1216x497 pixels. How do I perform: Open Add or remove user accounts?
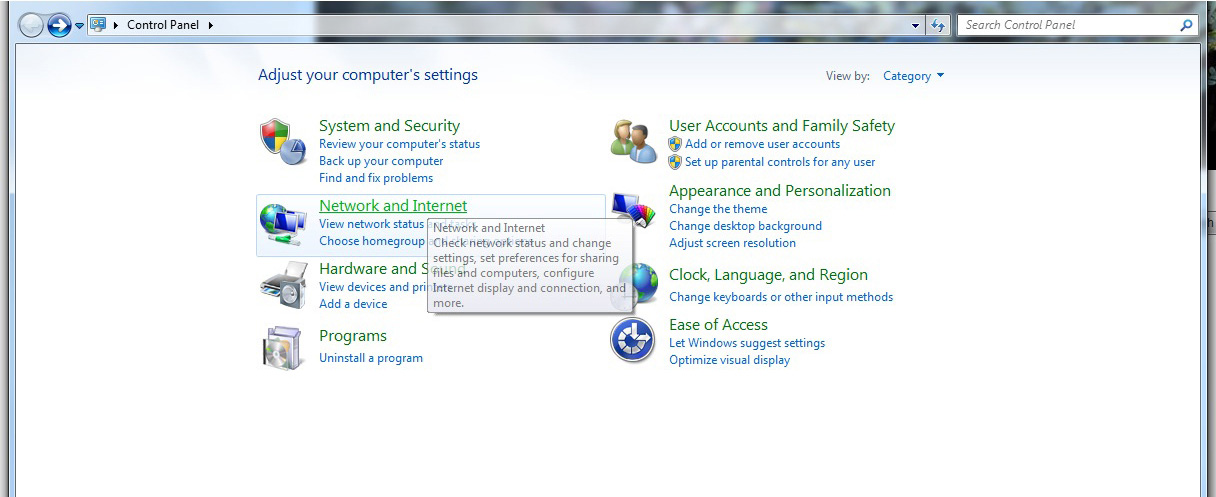tap(763, 144)
